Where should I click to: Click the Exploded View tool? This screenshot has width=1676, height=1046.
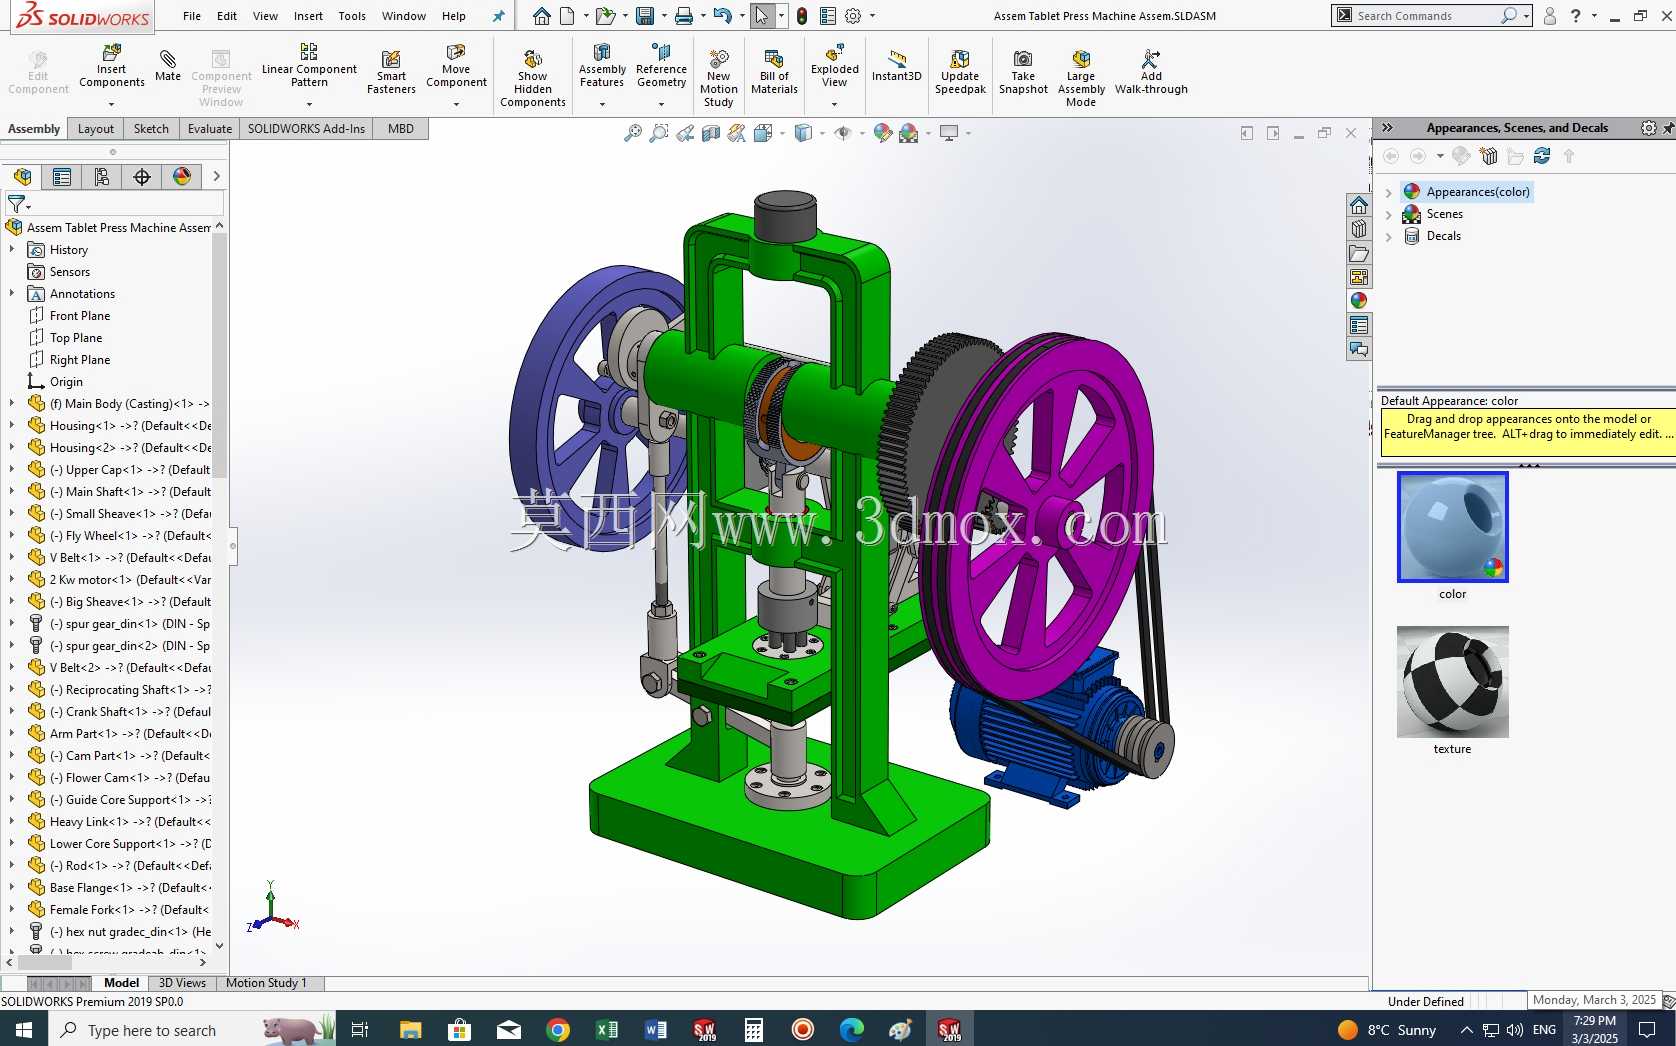(834, 66)
